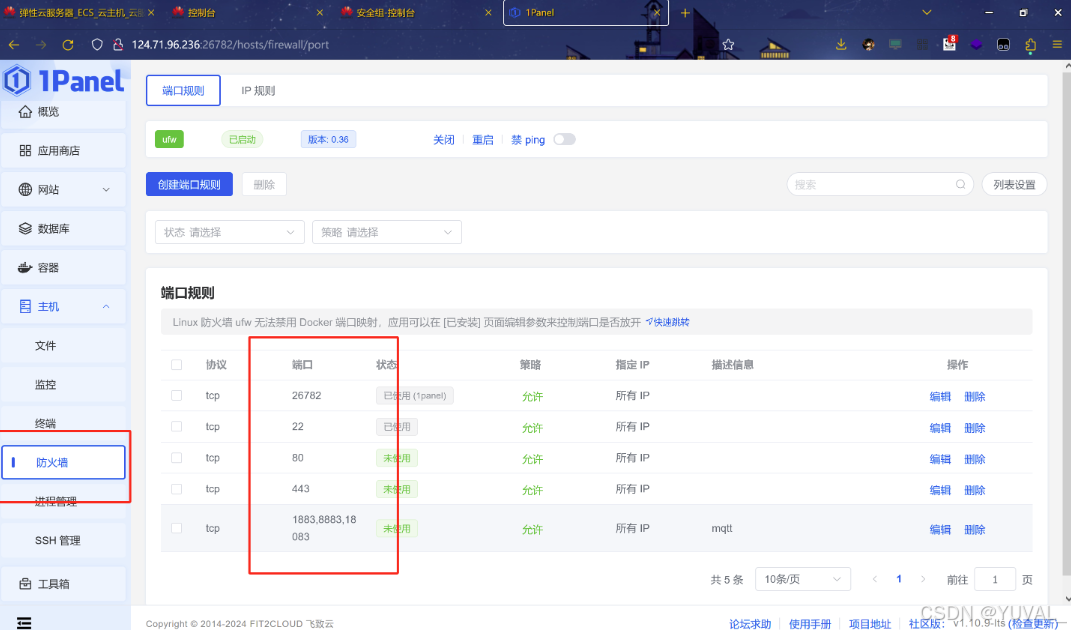Screen dimensions: 1071x630
Task: Click 创建端口规则 button
Action: click(189, 184)
